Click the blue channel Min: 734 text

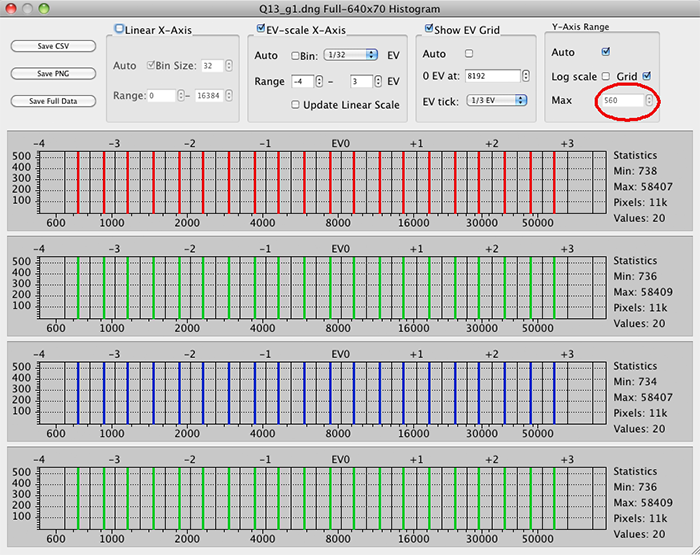[x=635, y=382]
